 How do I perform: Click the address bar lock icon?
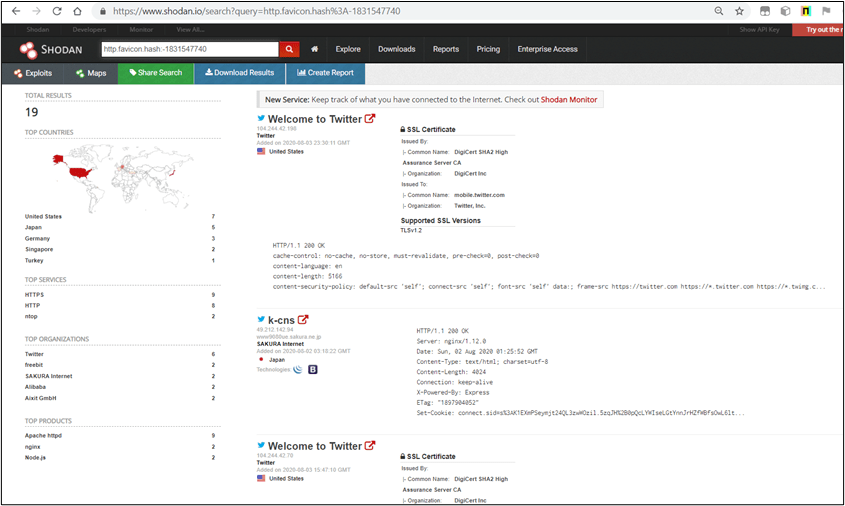103,11
